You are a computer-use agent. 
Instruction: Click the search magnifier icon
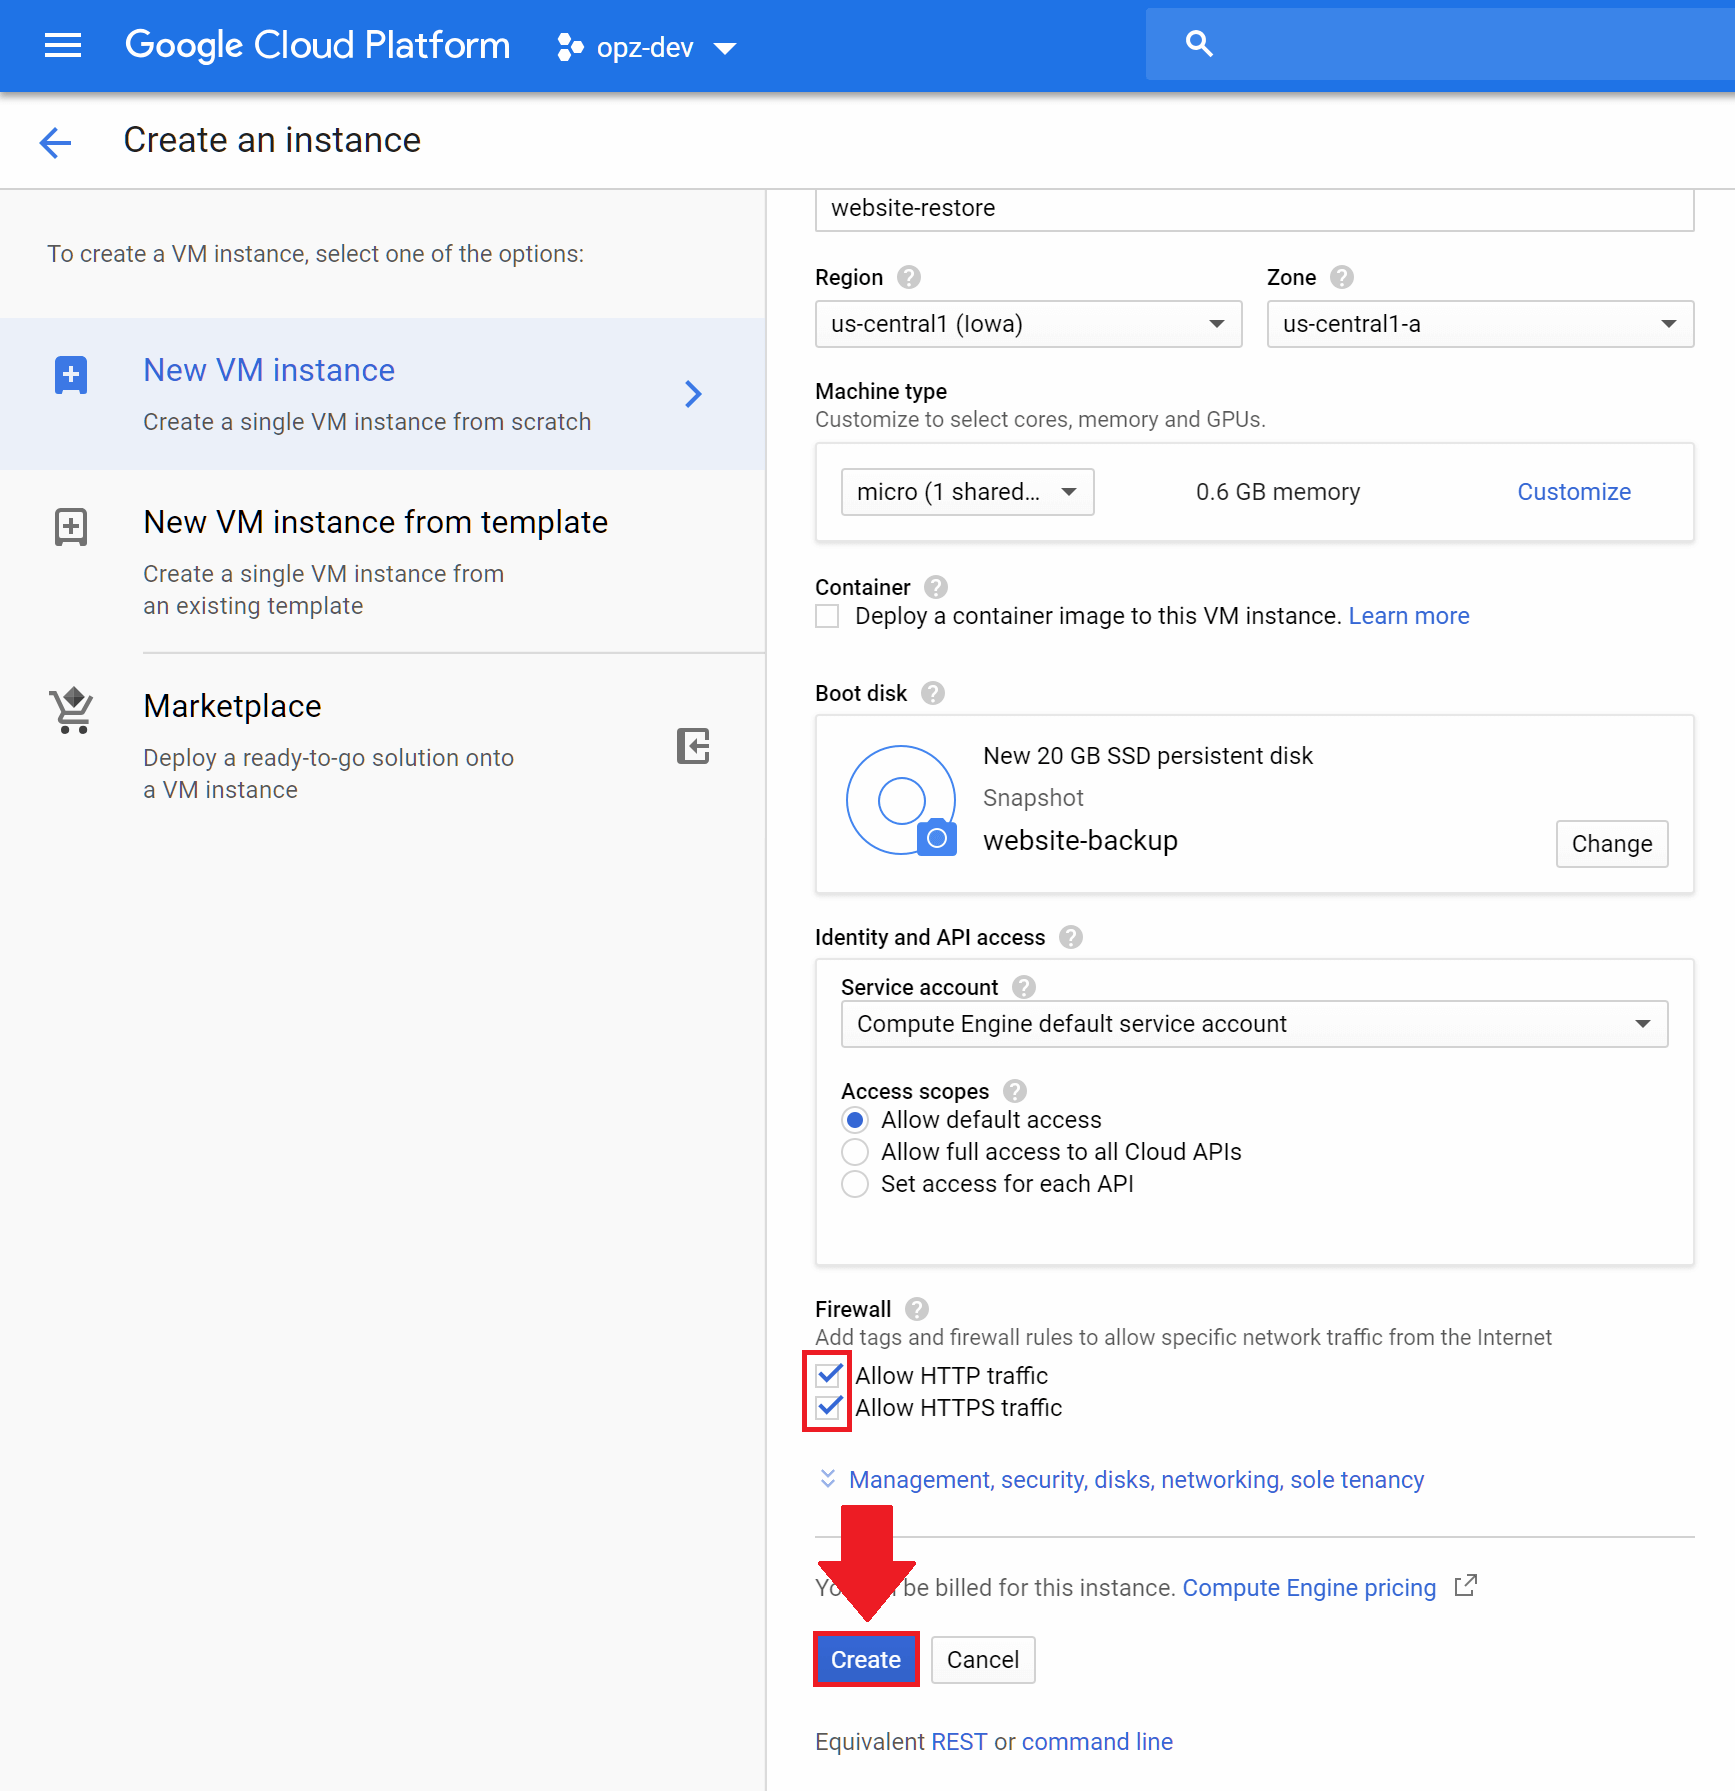(x=1199, y=44)
